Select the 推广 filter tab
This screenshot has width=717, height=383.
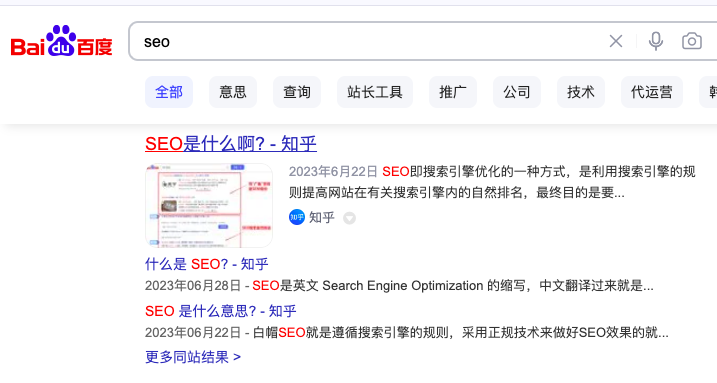(x=453, y=92)
